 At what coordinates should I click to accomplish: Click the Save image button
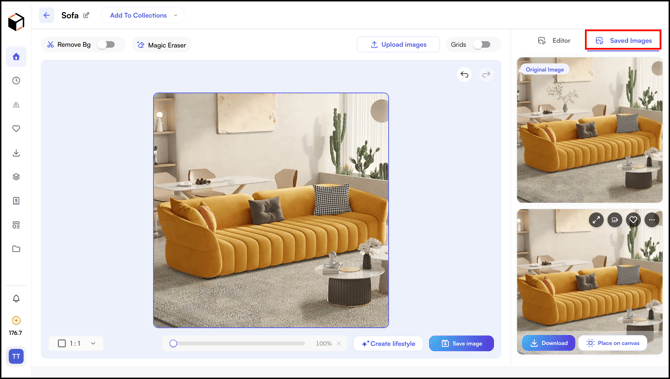461,344
